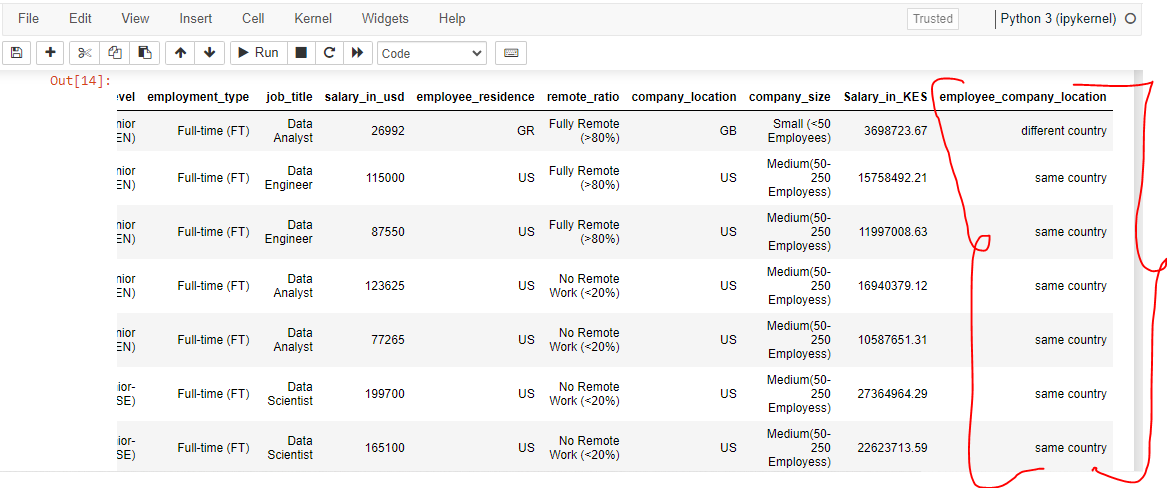Open the Insert menu

point(196,19)
